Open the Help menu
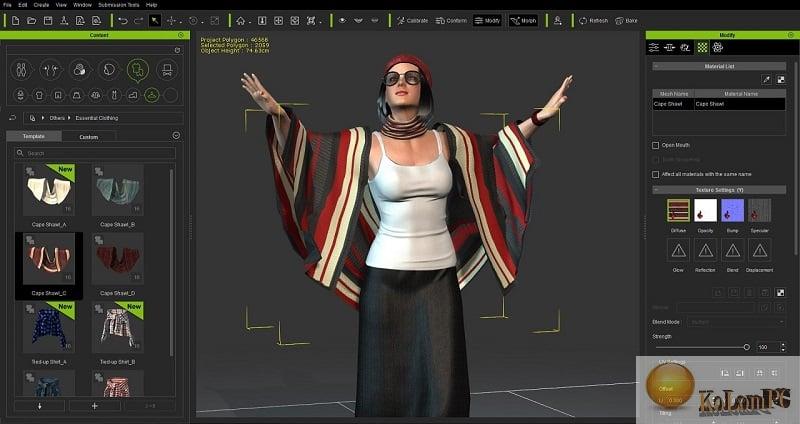 coord(152,5)
